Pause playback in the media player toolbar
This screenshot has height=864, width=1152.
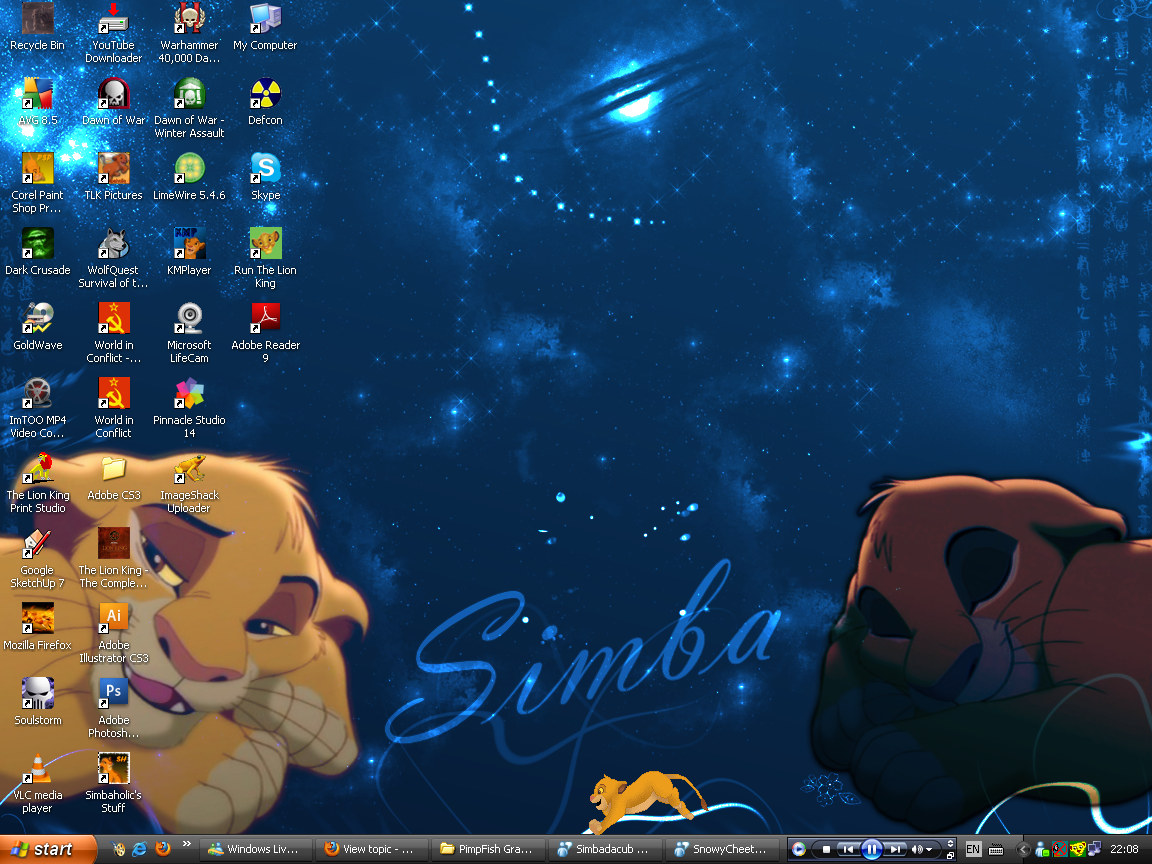(x=871, y=849)
